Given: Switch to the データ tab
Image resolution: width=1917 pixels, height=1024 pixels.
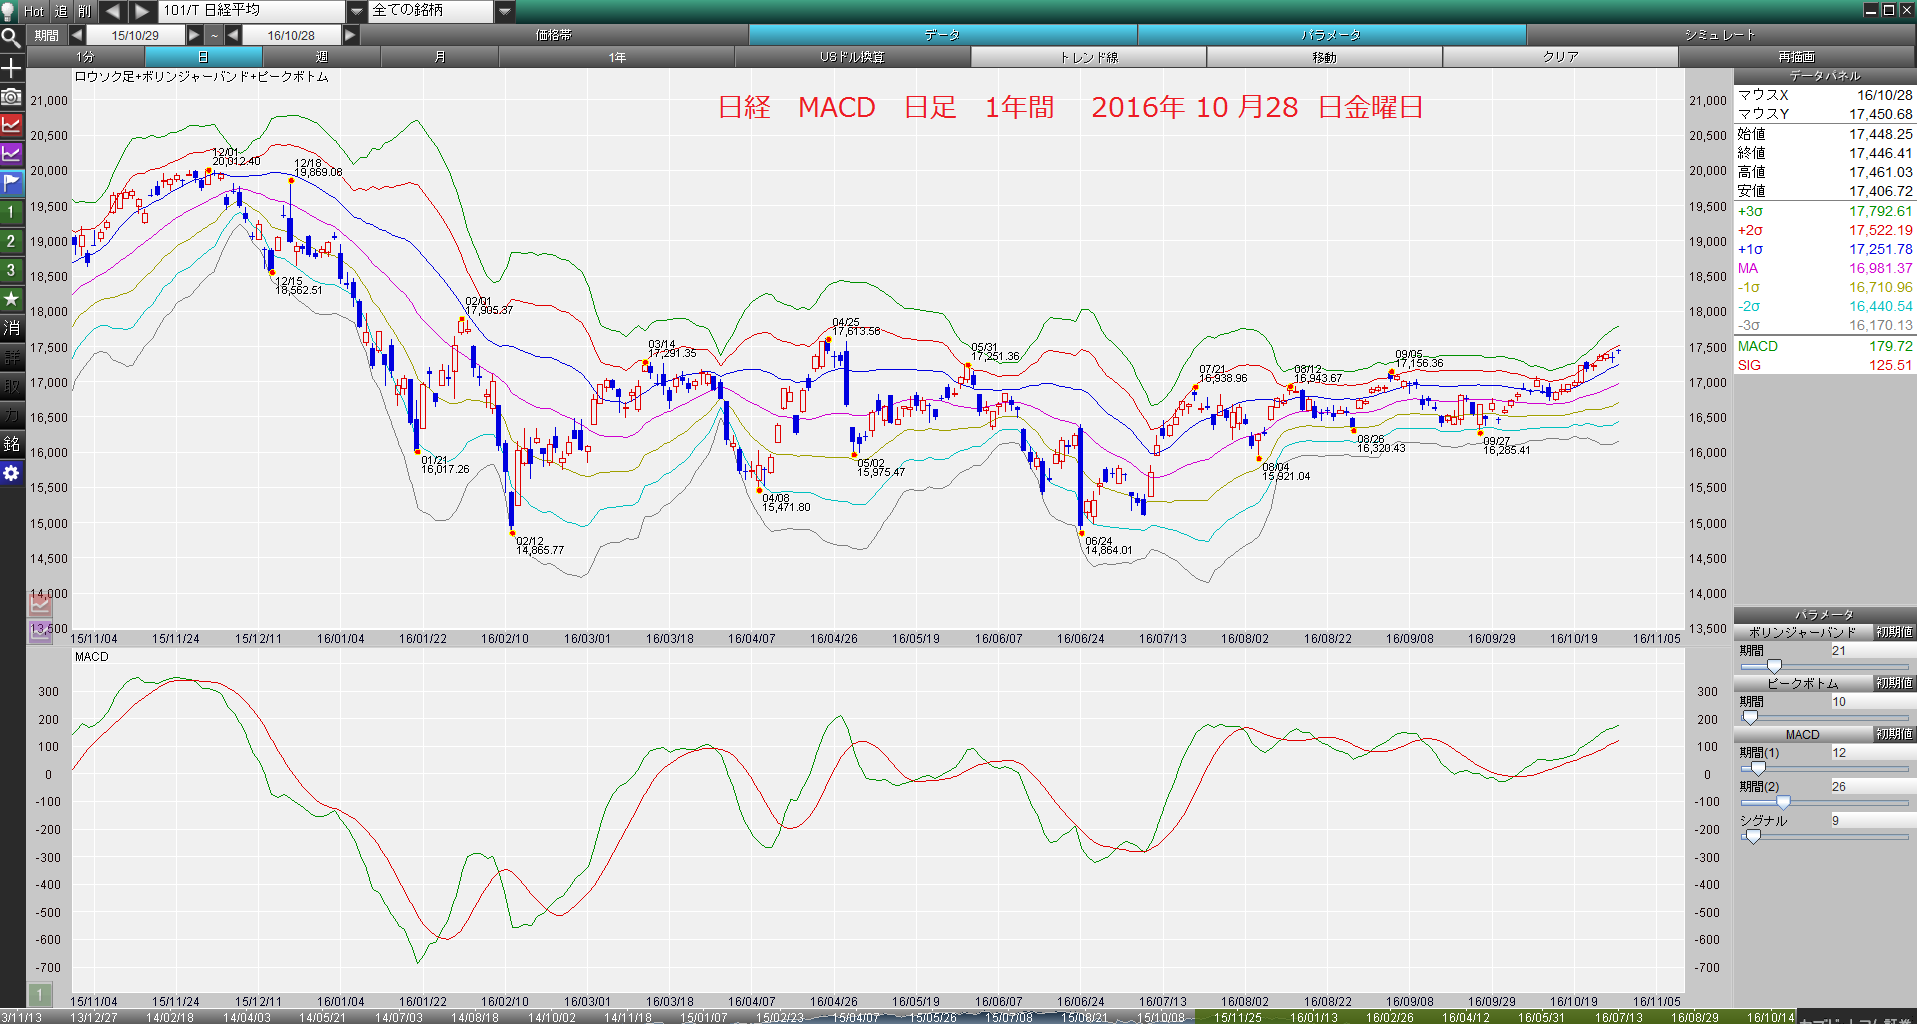Looking at the screenshot, I should pyautogui.click(x=943, y=35).
